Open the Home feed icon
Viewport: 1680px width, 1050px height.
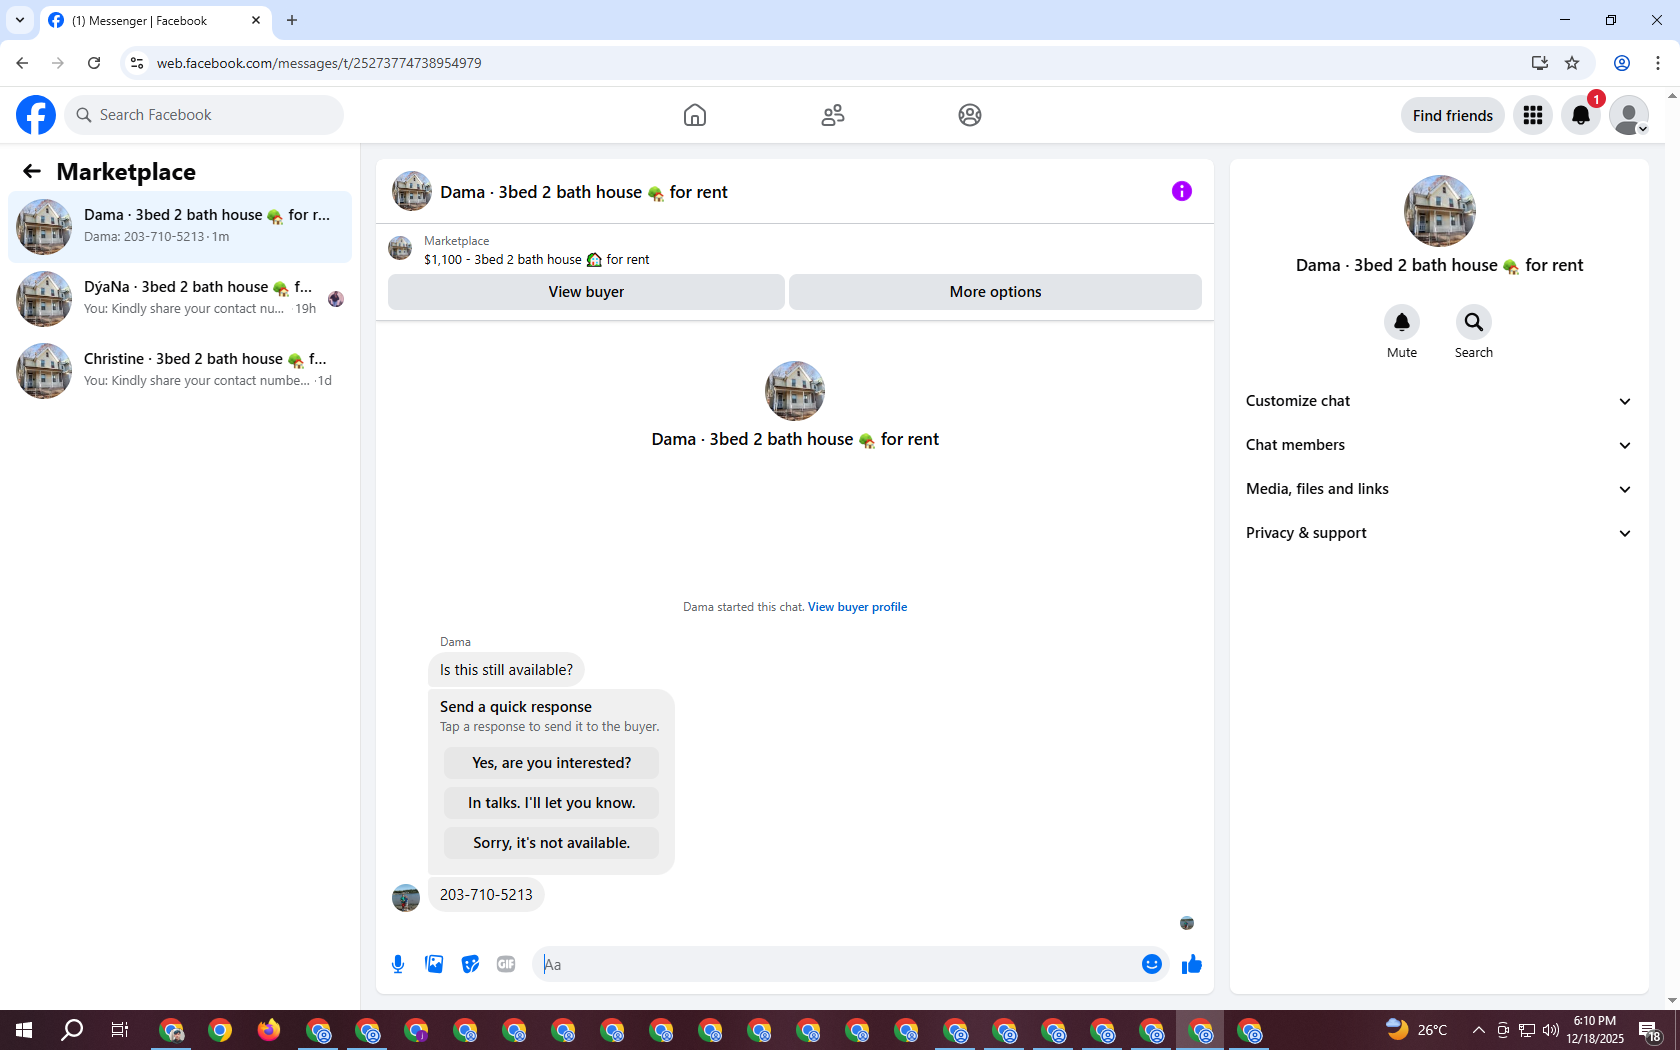695,115
